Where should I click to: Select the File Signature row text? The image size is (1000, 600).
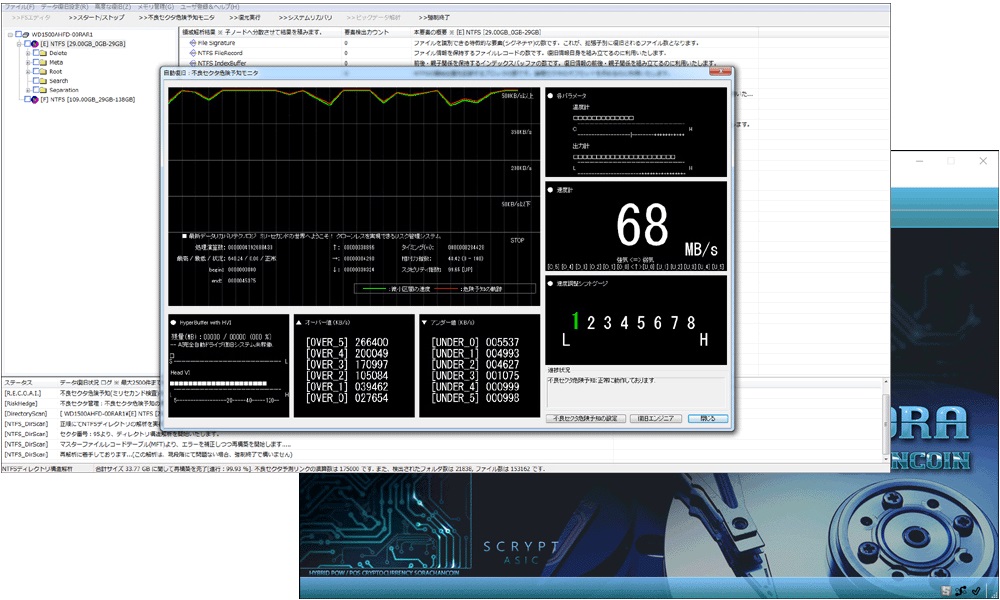(x=217, y=43)
